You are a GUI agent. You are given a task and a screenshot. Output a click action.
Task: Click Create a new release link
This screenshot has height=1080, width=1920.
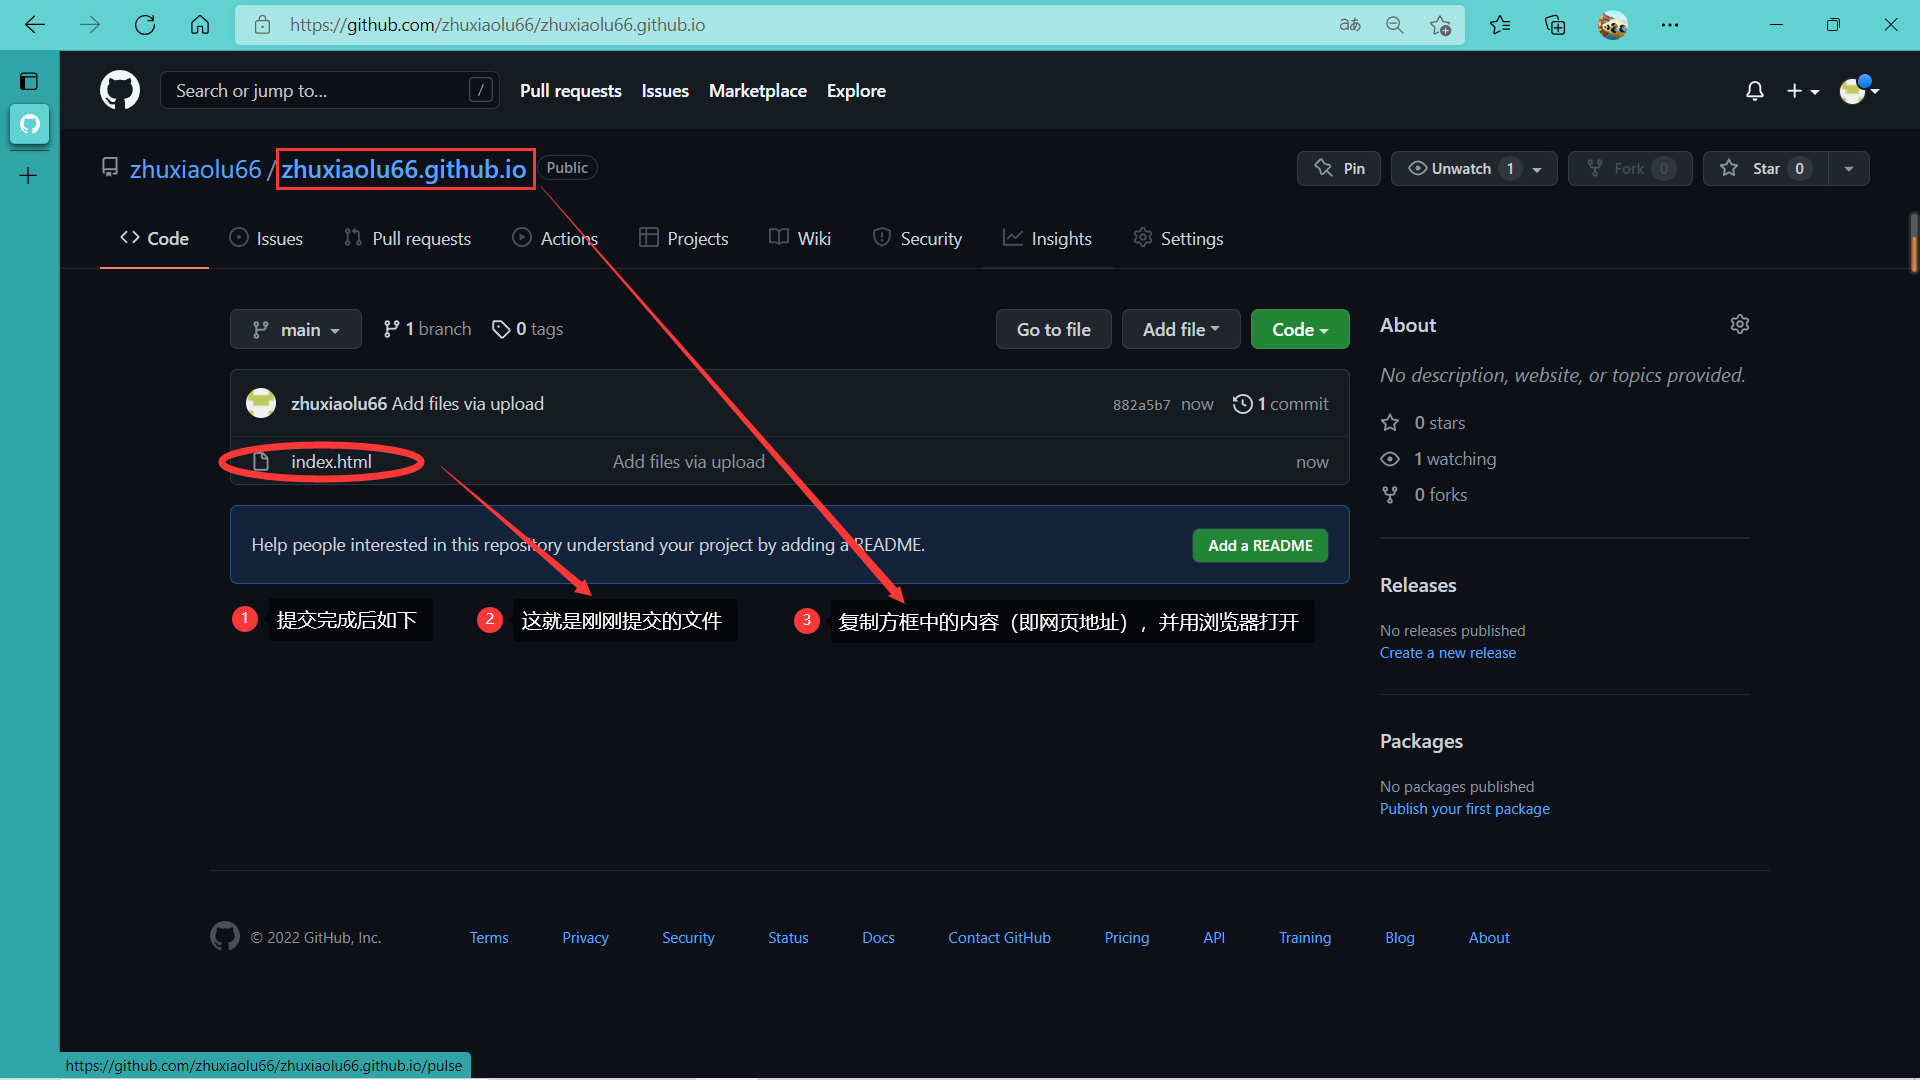pyautogui.click(x=1448, y=653)
